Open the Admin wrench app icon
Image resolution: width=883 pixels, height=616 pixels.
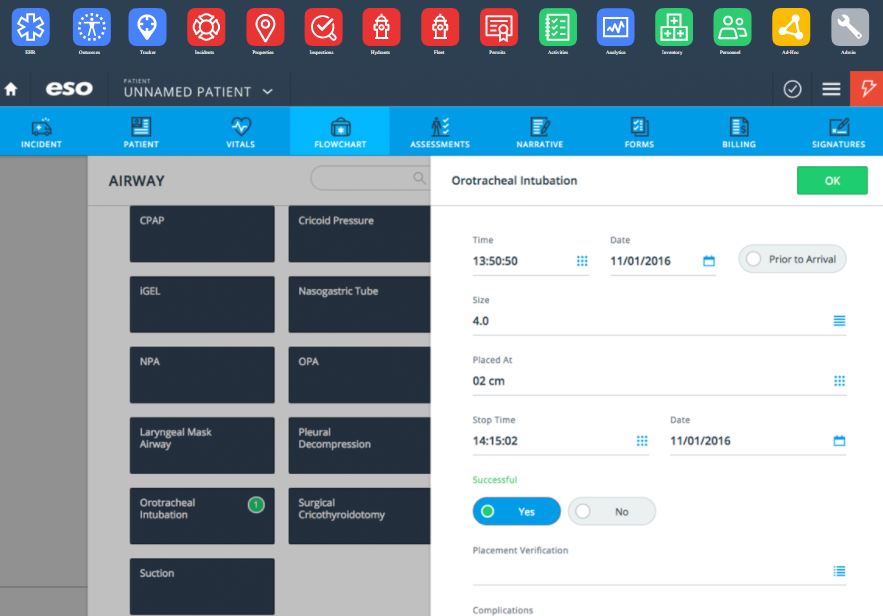(850, 27)
